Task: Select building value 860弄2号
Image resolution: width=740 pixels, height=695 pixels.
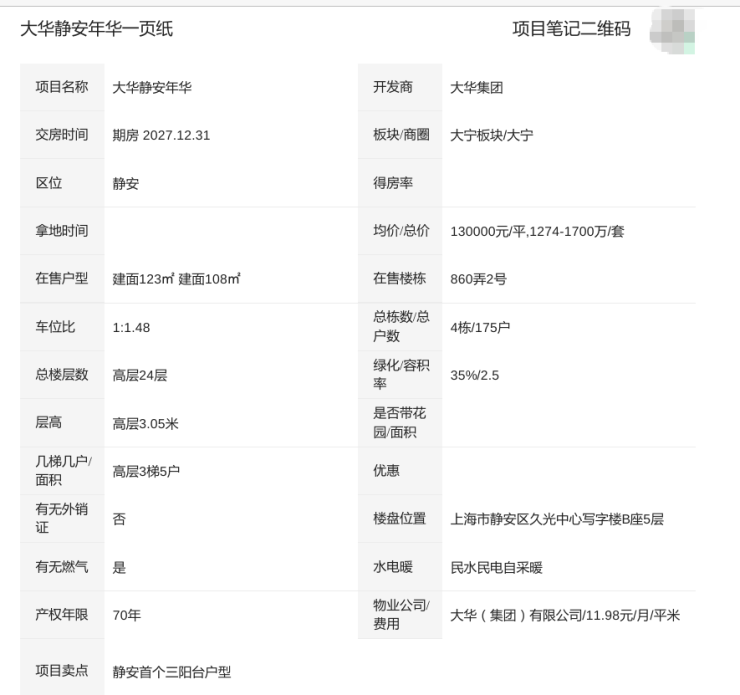Action: pos(478,279)
